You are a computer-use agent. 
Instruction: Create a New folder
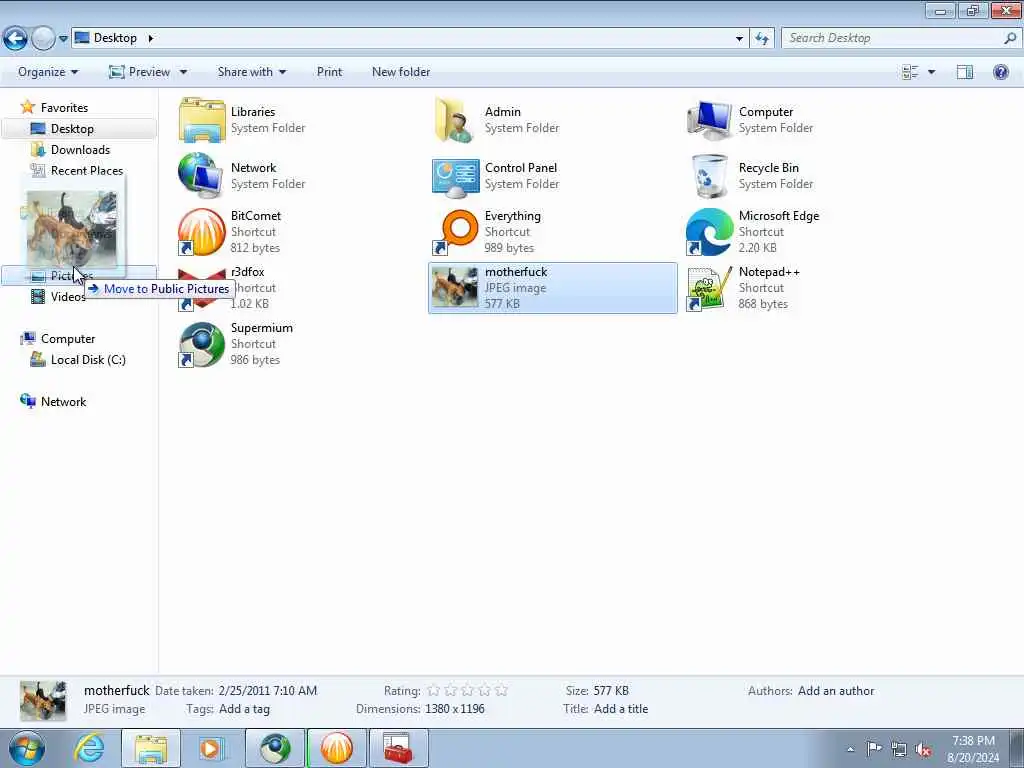tap(401, 72)
